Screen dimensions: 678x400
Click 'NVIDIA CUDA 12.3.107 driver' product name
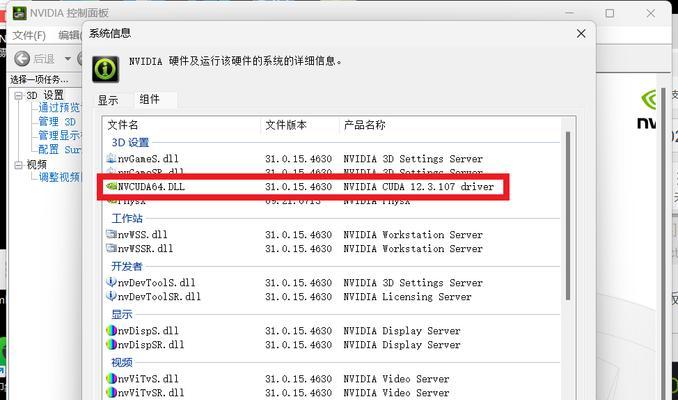pyautogui.click(x=418, y=187)
